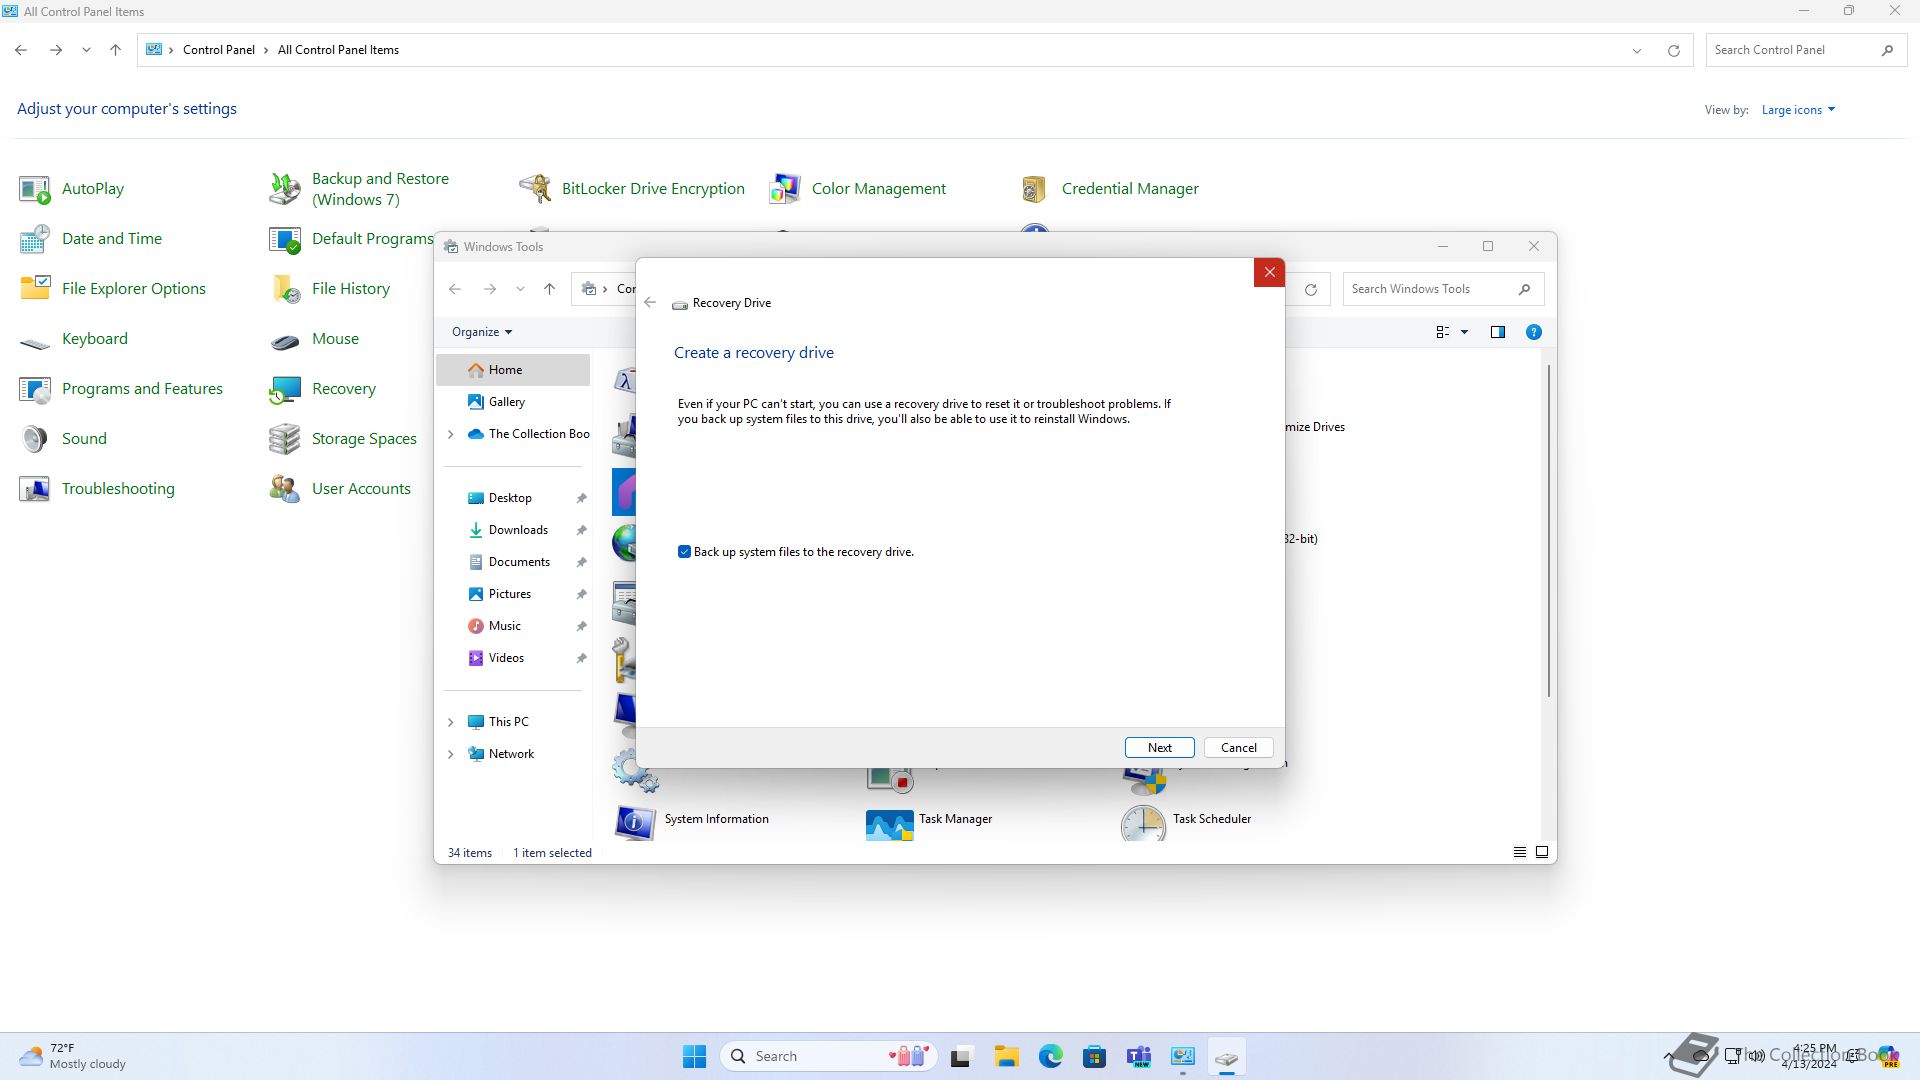Go back in Recovery Drive wizard
Screen dimensions: 1920x1080
pos(650,303)
